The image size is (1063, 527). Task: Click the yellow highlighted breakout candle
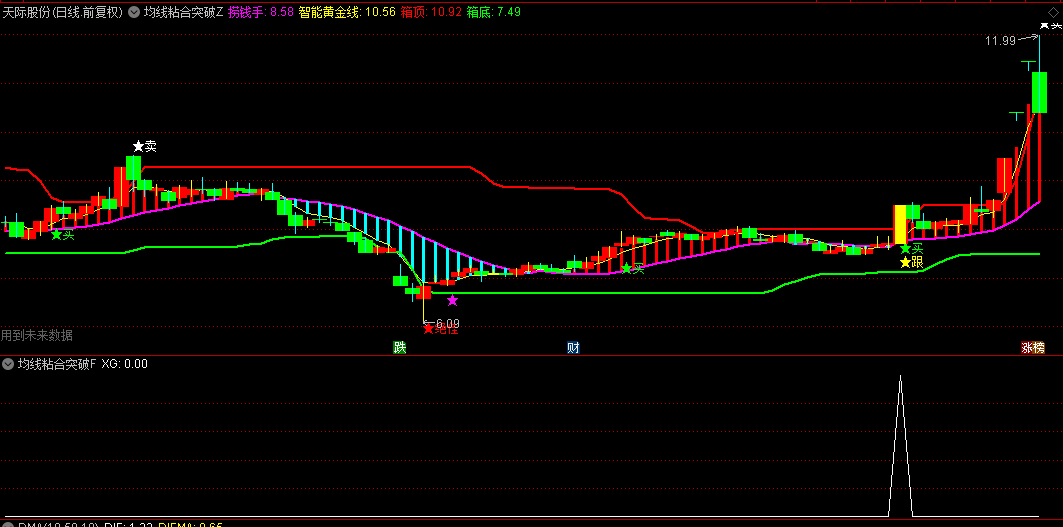900,225
